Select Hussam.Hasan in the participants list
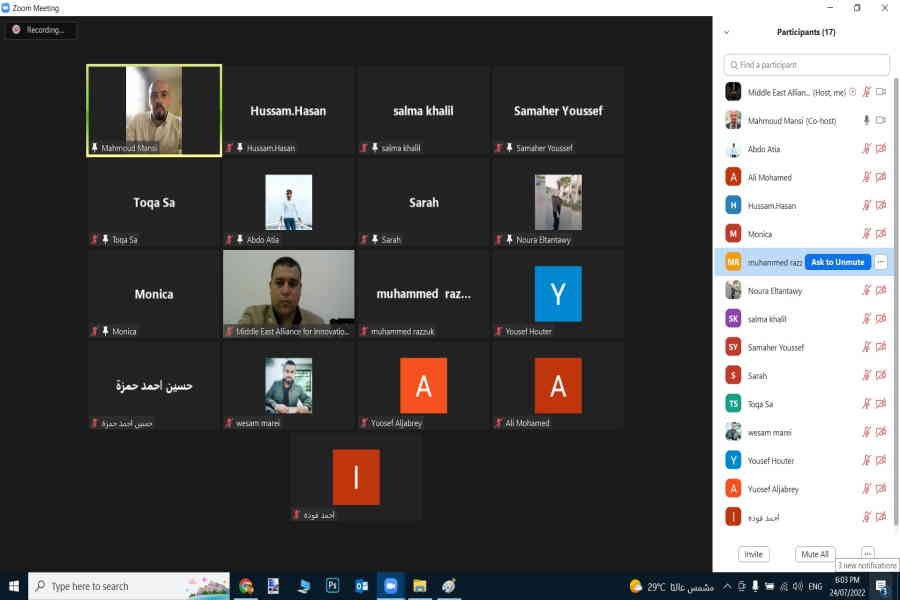The width and height of the screenshot is (900, 600). [772, 206]
